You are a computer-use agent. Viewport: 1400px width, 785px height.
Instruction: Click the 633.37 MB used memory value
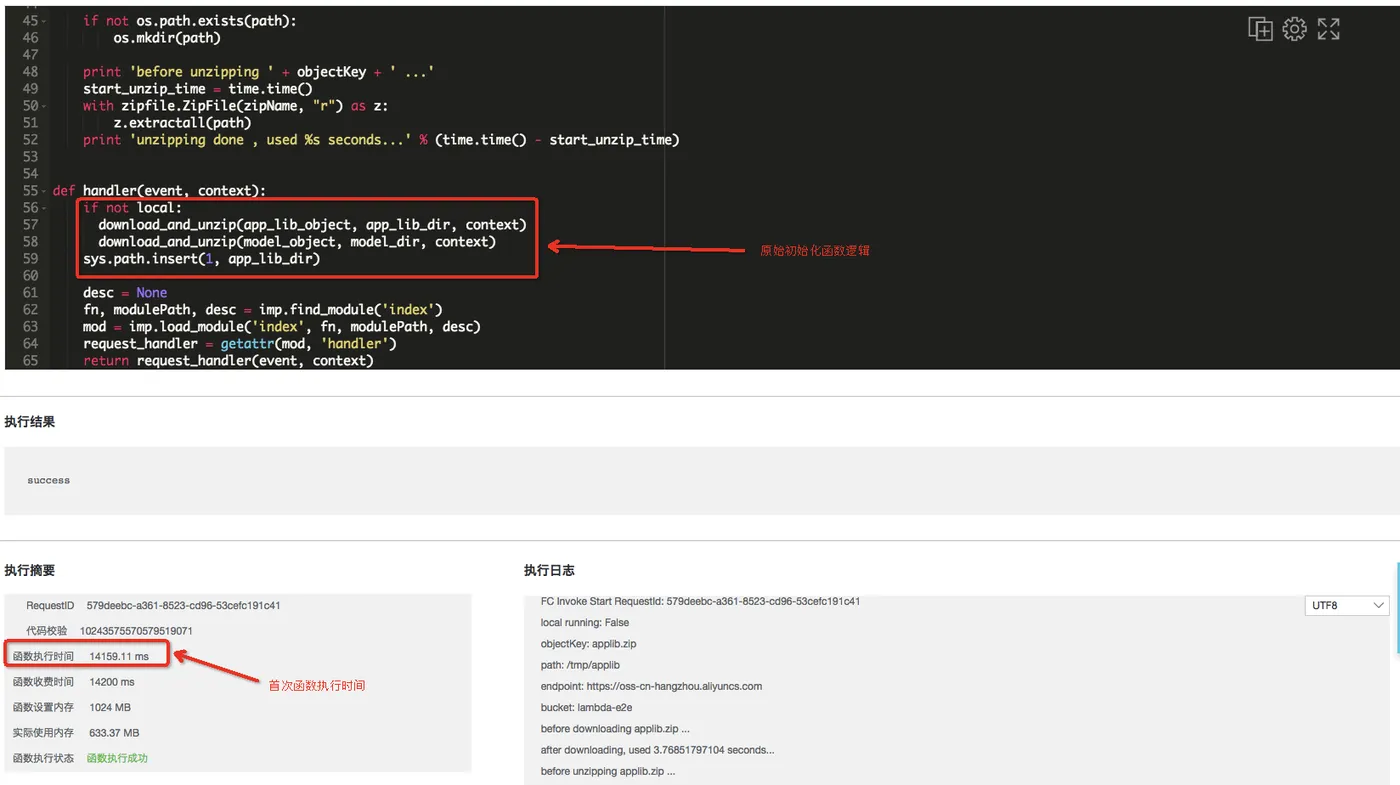(x=114, y=733)
